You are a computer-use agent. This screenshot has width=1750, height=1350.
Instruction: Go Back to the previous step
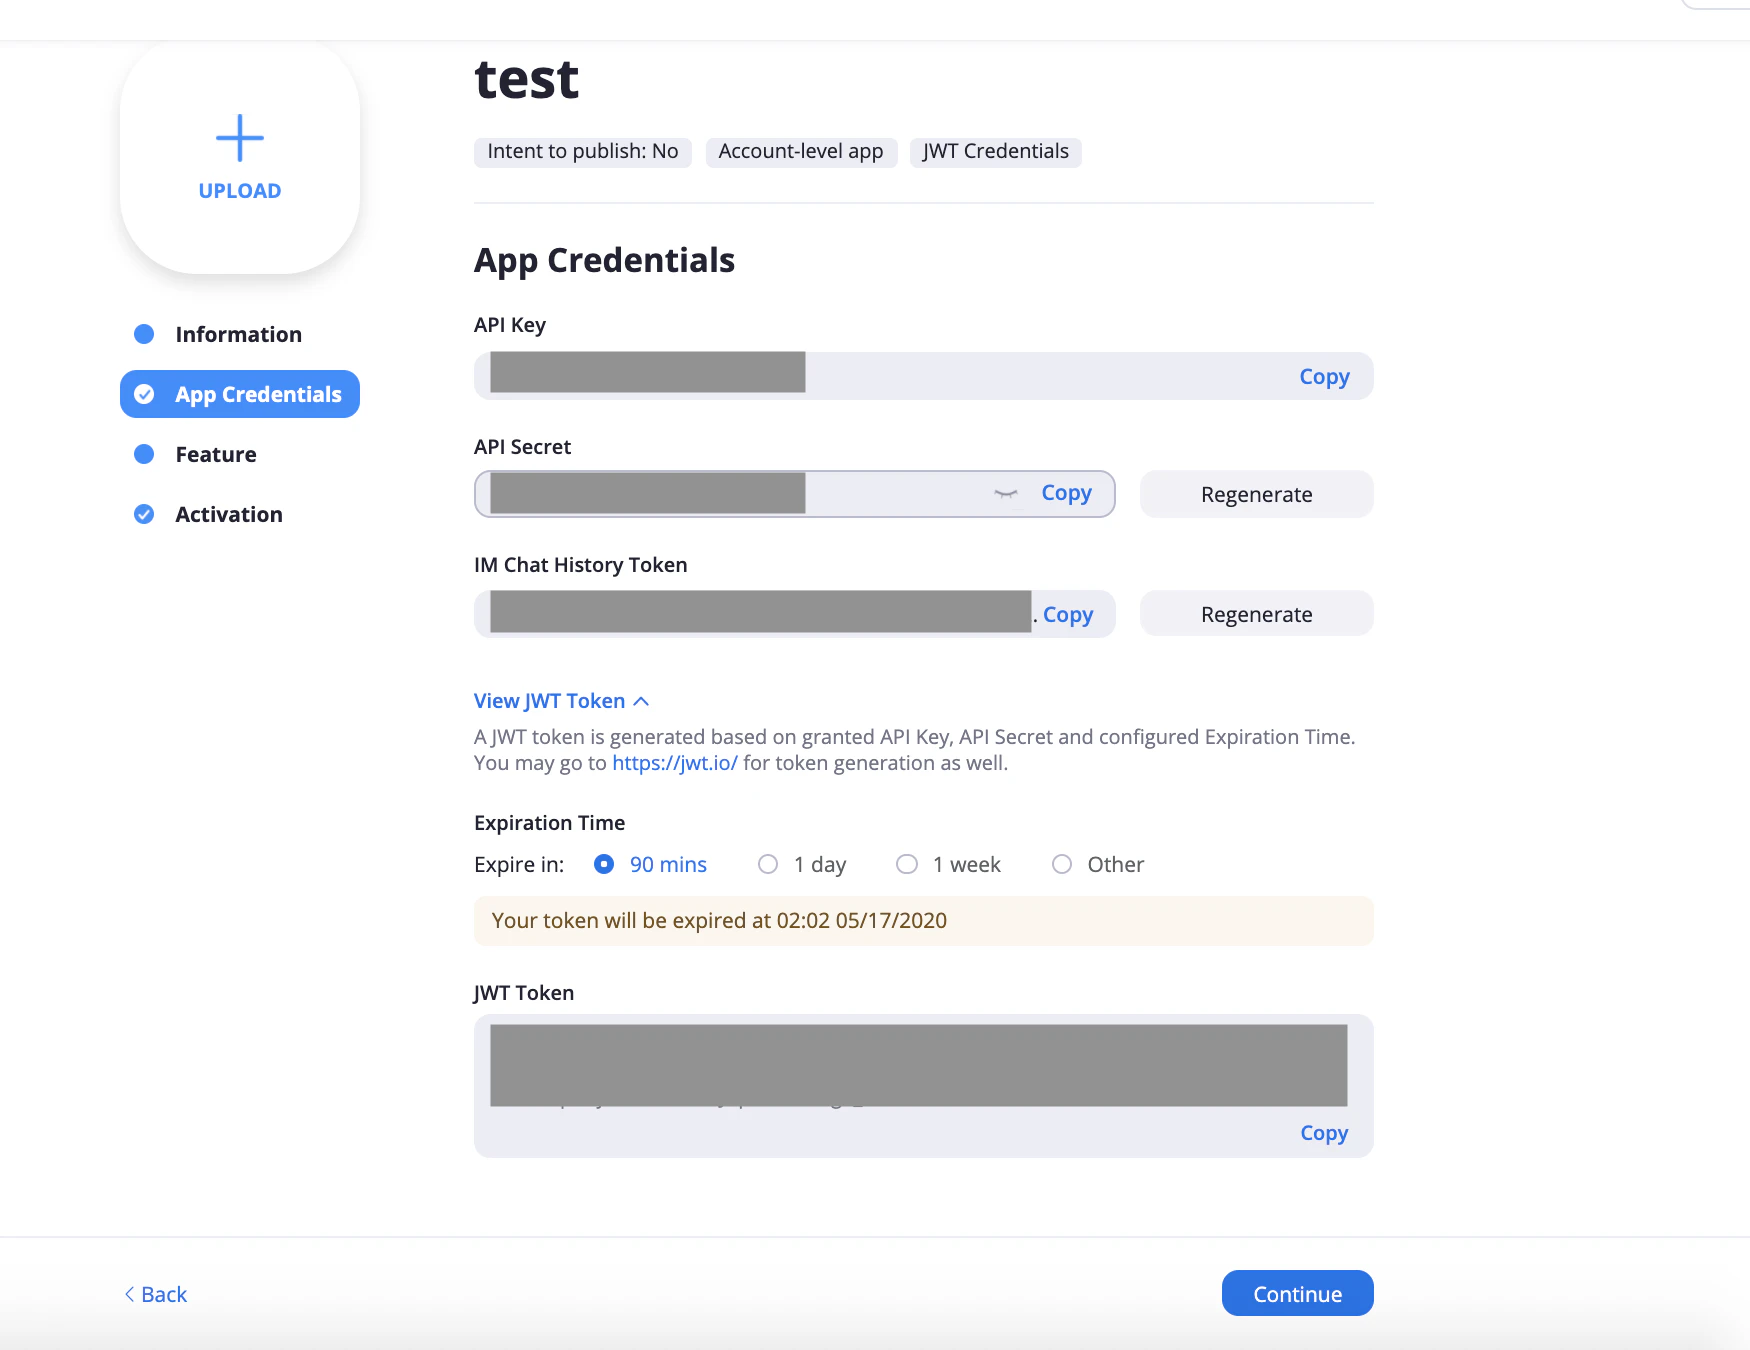[x=156, y=1294]
